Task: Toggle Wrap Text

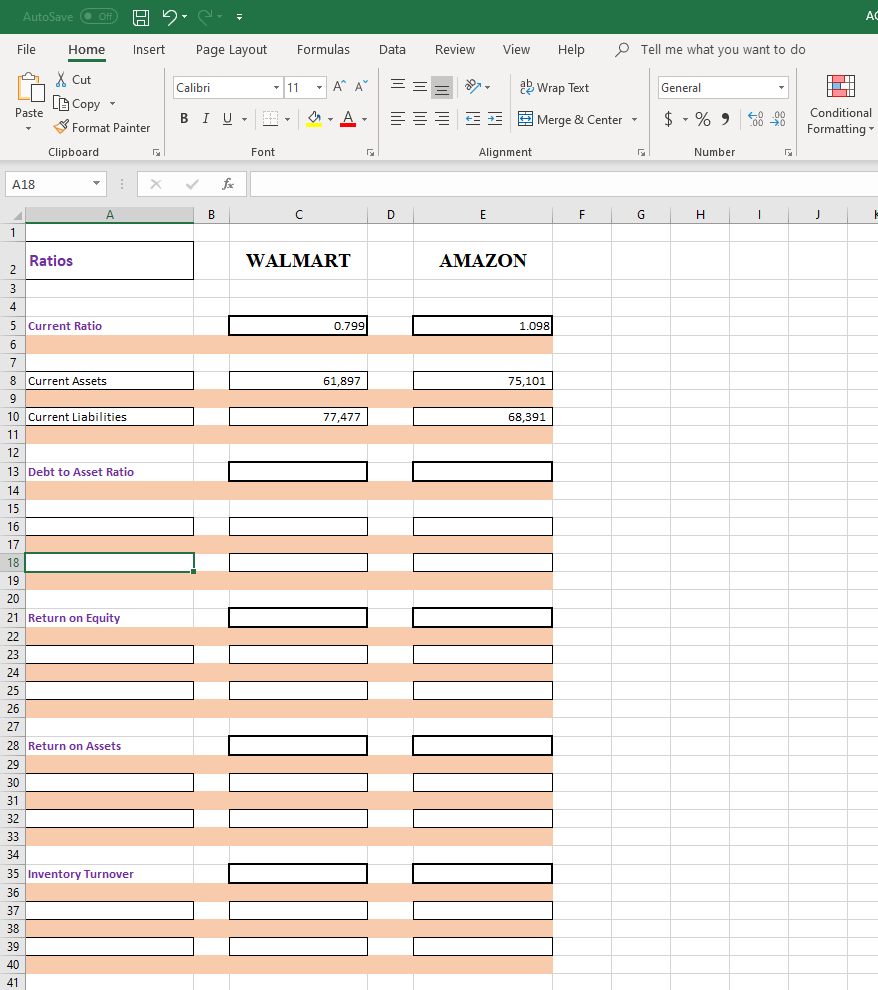Action: point(554,87)
